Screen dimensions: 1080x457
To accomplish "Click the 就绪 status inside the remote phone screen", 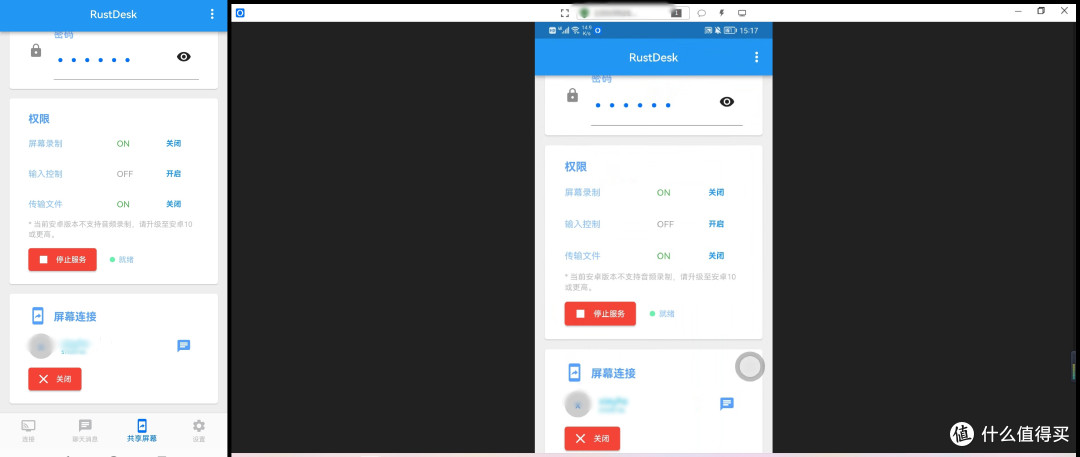I will [x=662, y=314].
